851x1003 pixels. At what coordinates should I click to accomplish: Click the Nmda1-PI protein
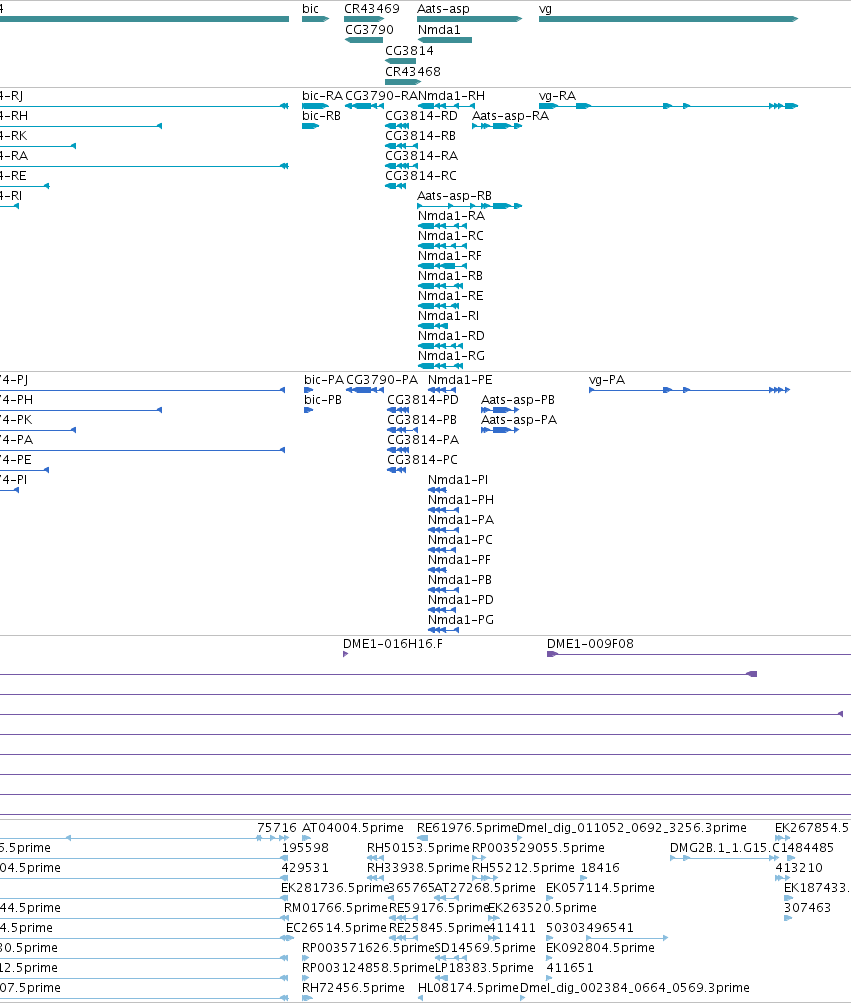pyautogui.click(x=438, y=490)
